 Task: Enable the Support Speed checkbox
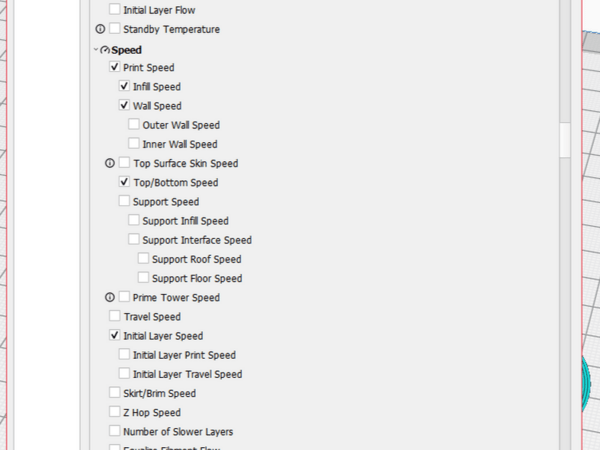pyautogui.click(x=124, y=202)
